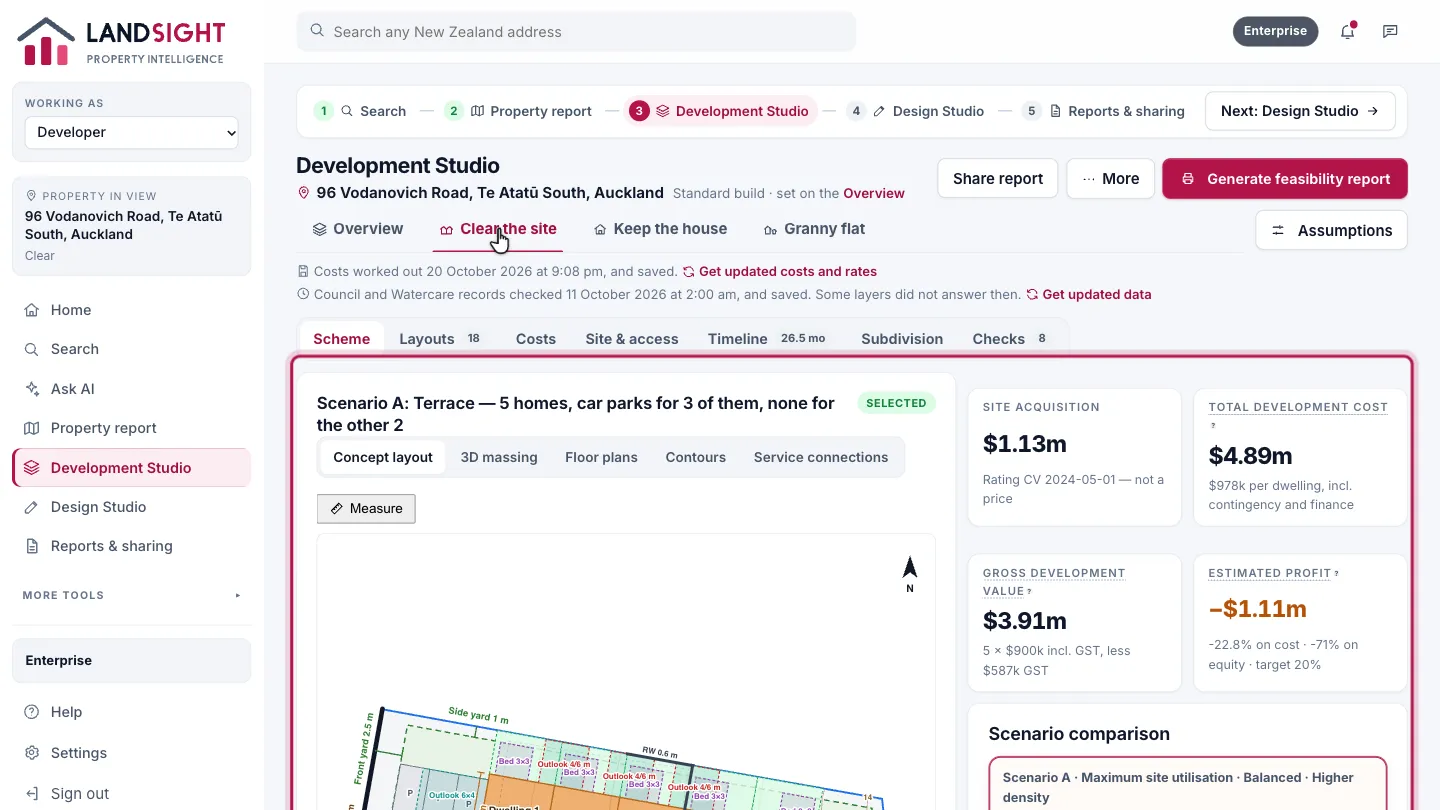This screenshot has height=810, width=1440.
Task: Click the New Zealand address search field
Action: coord(576,31)
